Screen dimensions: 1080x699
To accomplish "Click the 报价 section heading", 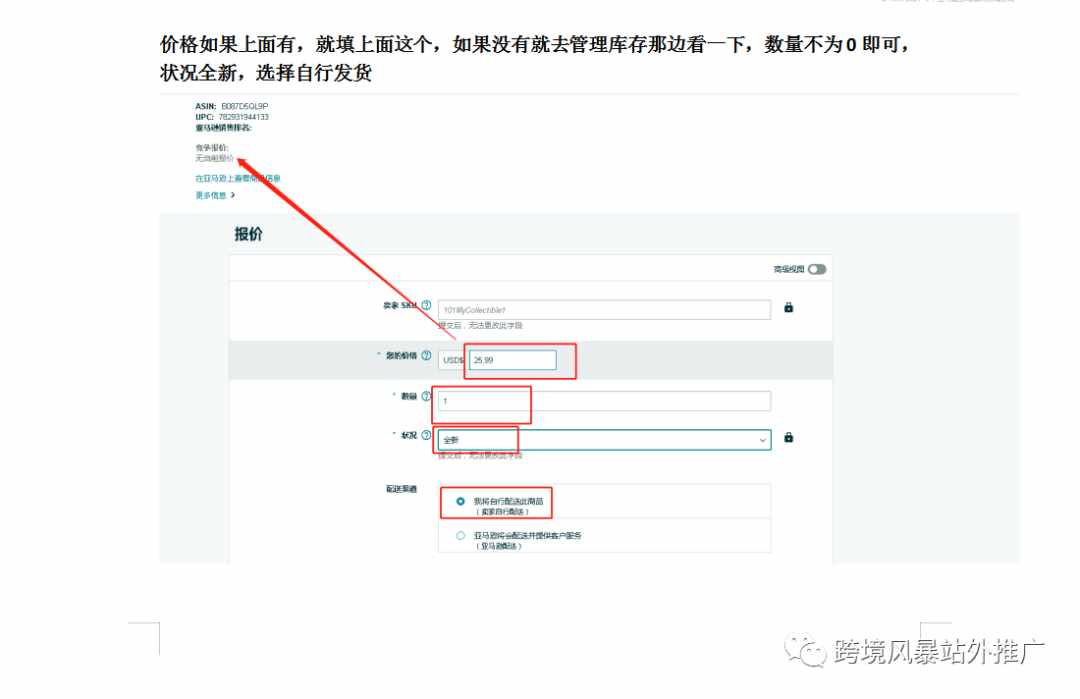I will pyautogui.click(x=249, y=234).
